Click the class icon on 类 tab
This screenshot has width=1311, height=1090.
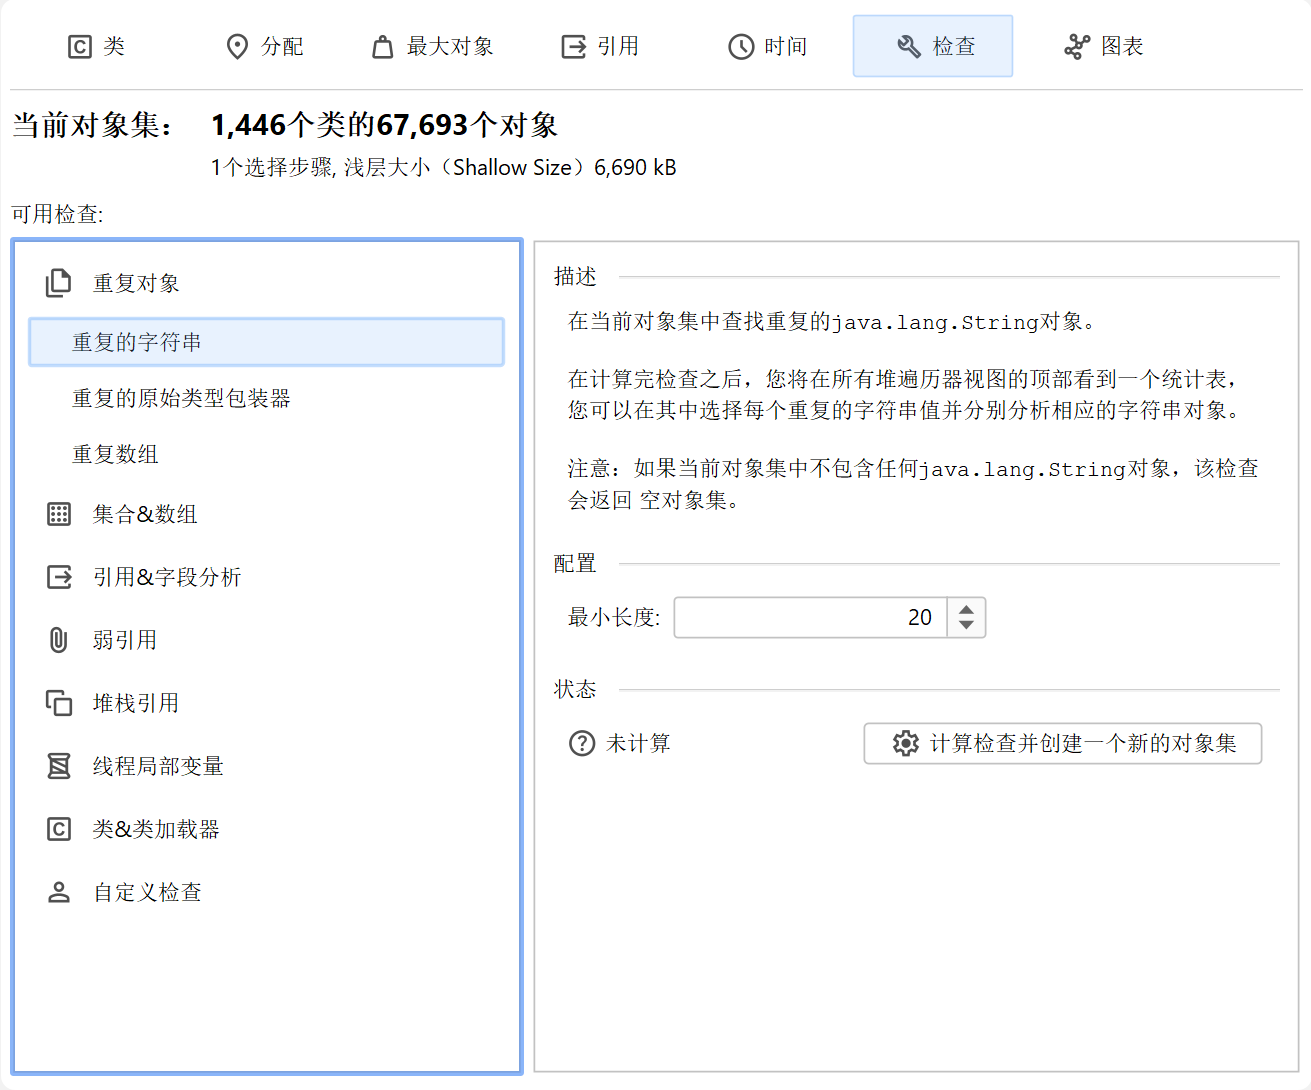coord(80,47)
